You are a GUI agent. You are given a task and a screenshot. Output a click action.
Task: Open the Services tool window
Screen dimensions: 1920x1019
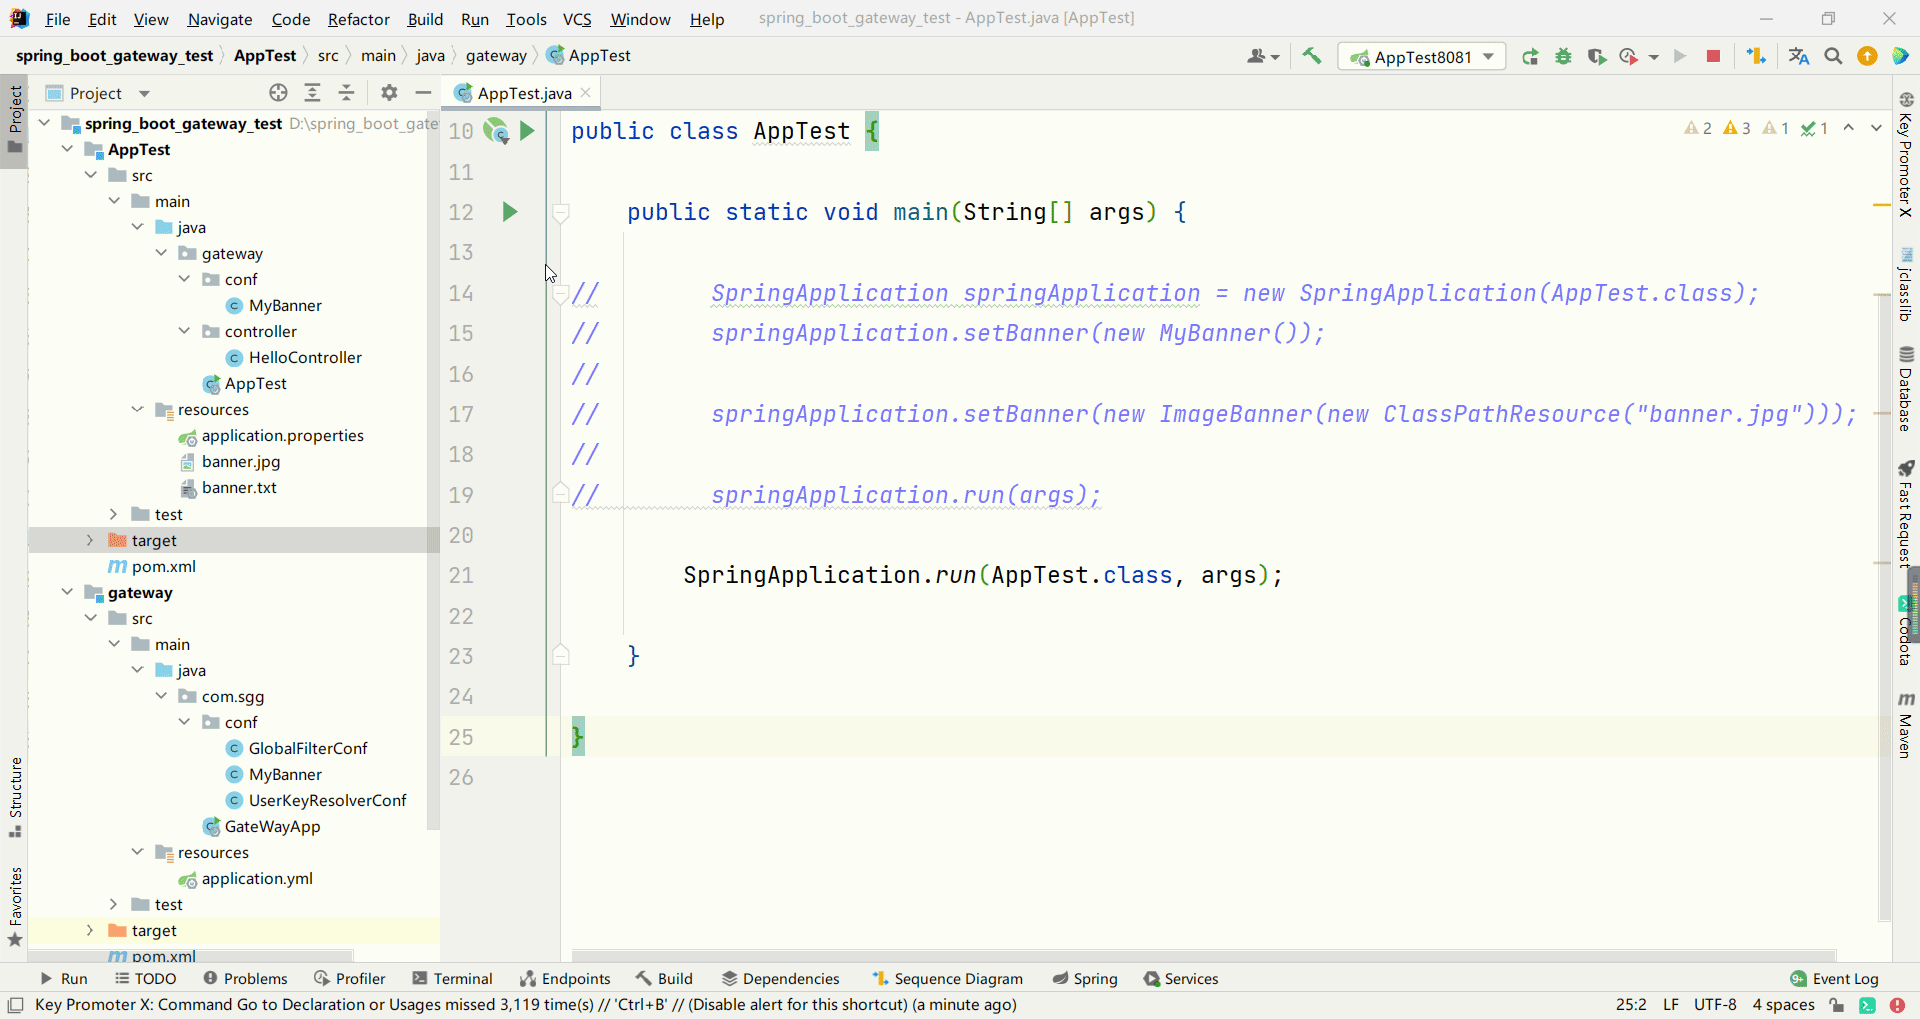pos(1181,979)
